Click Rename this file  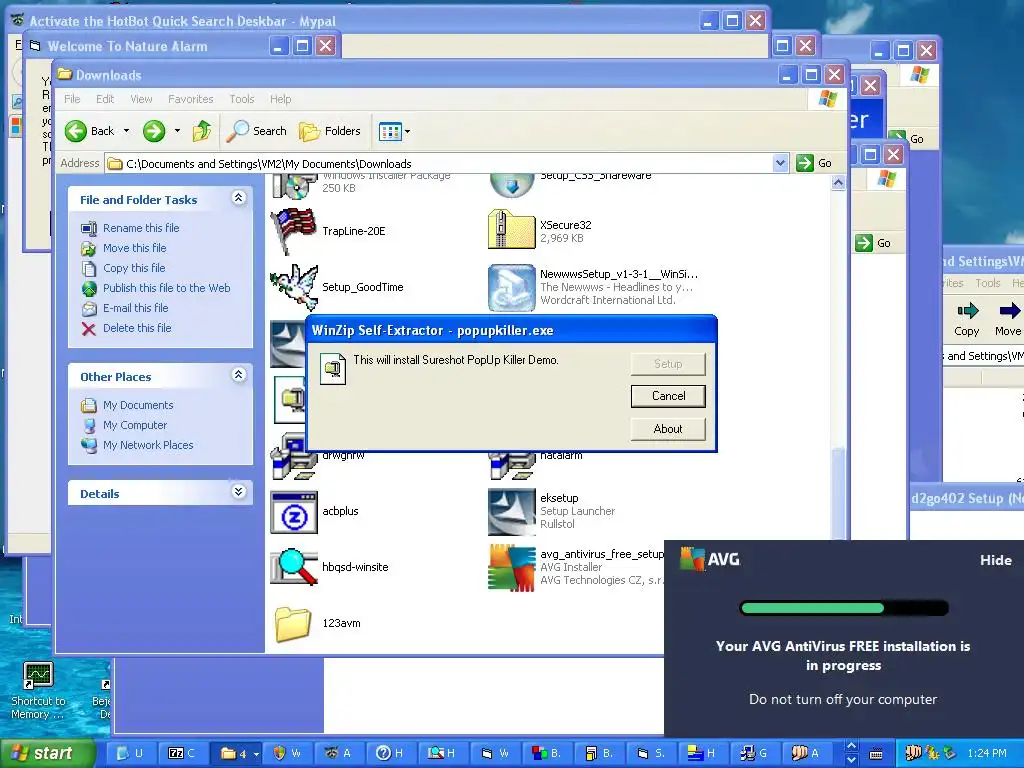click(x=141, y=228)
